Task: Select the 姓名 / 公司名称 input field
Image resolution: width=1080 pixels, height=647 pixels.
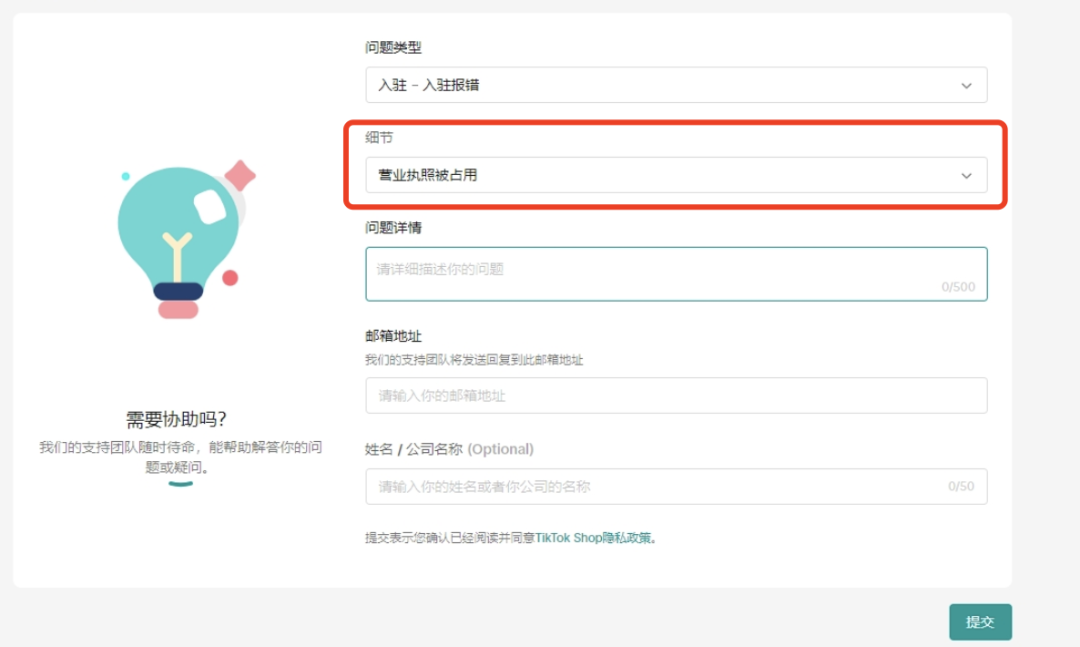Action: (650, 487)
